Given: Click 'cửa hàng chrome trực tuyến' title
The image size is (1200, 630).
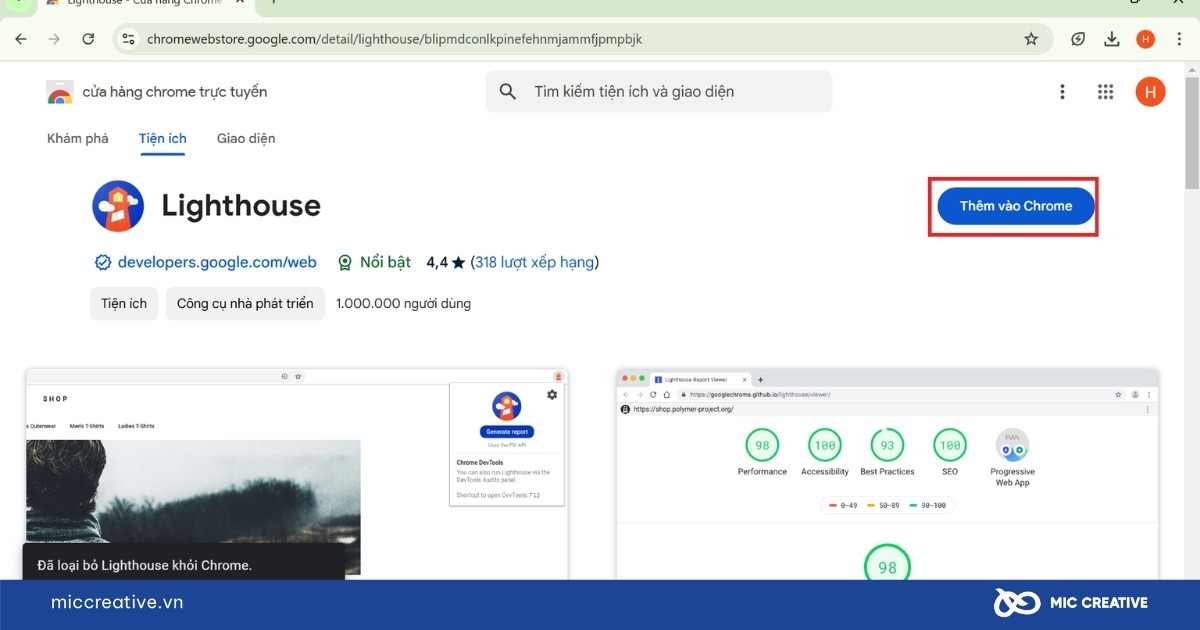Looking at the screenshot, I should (x=175, y=92).
